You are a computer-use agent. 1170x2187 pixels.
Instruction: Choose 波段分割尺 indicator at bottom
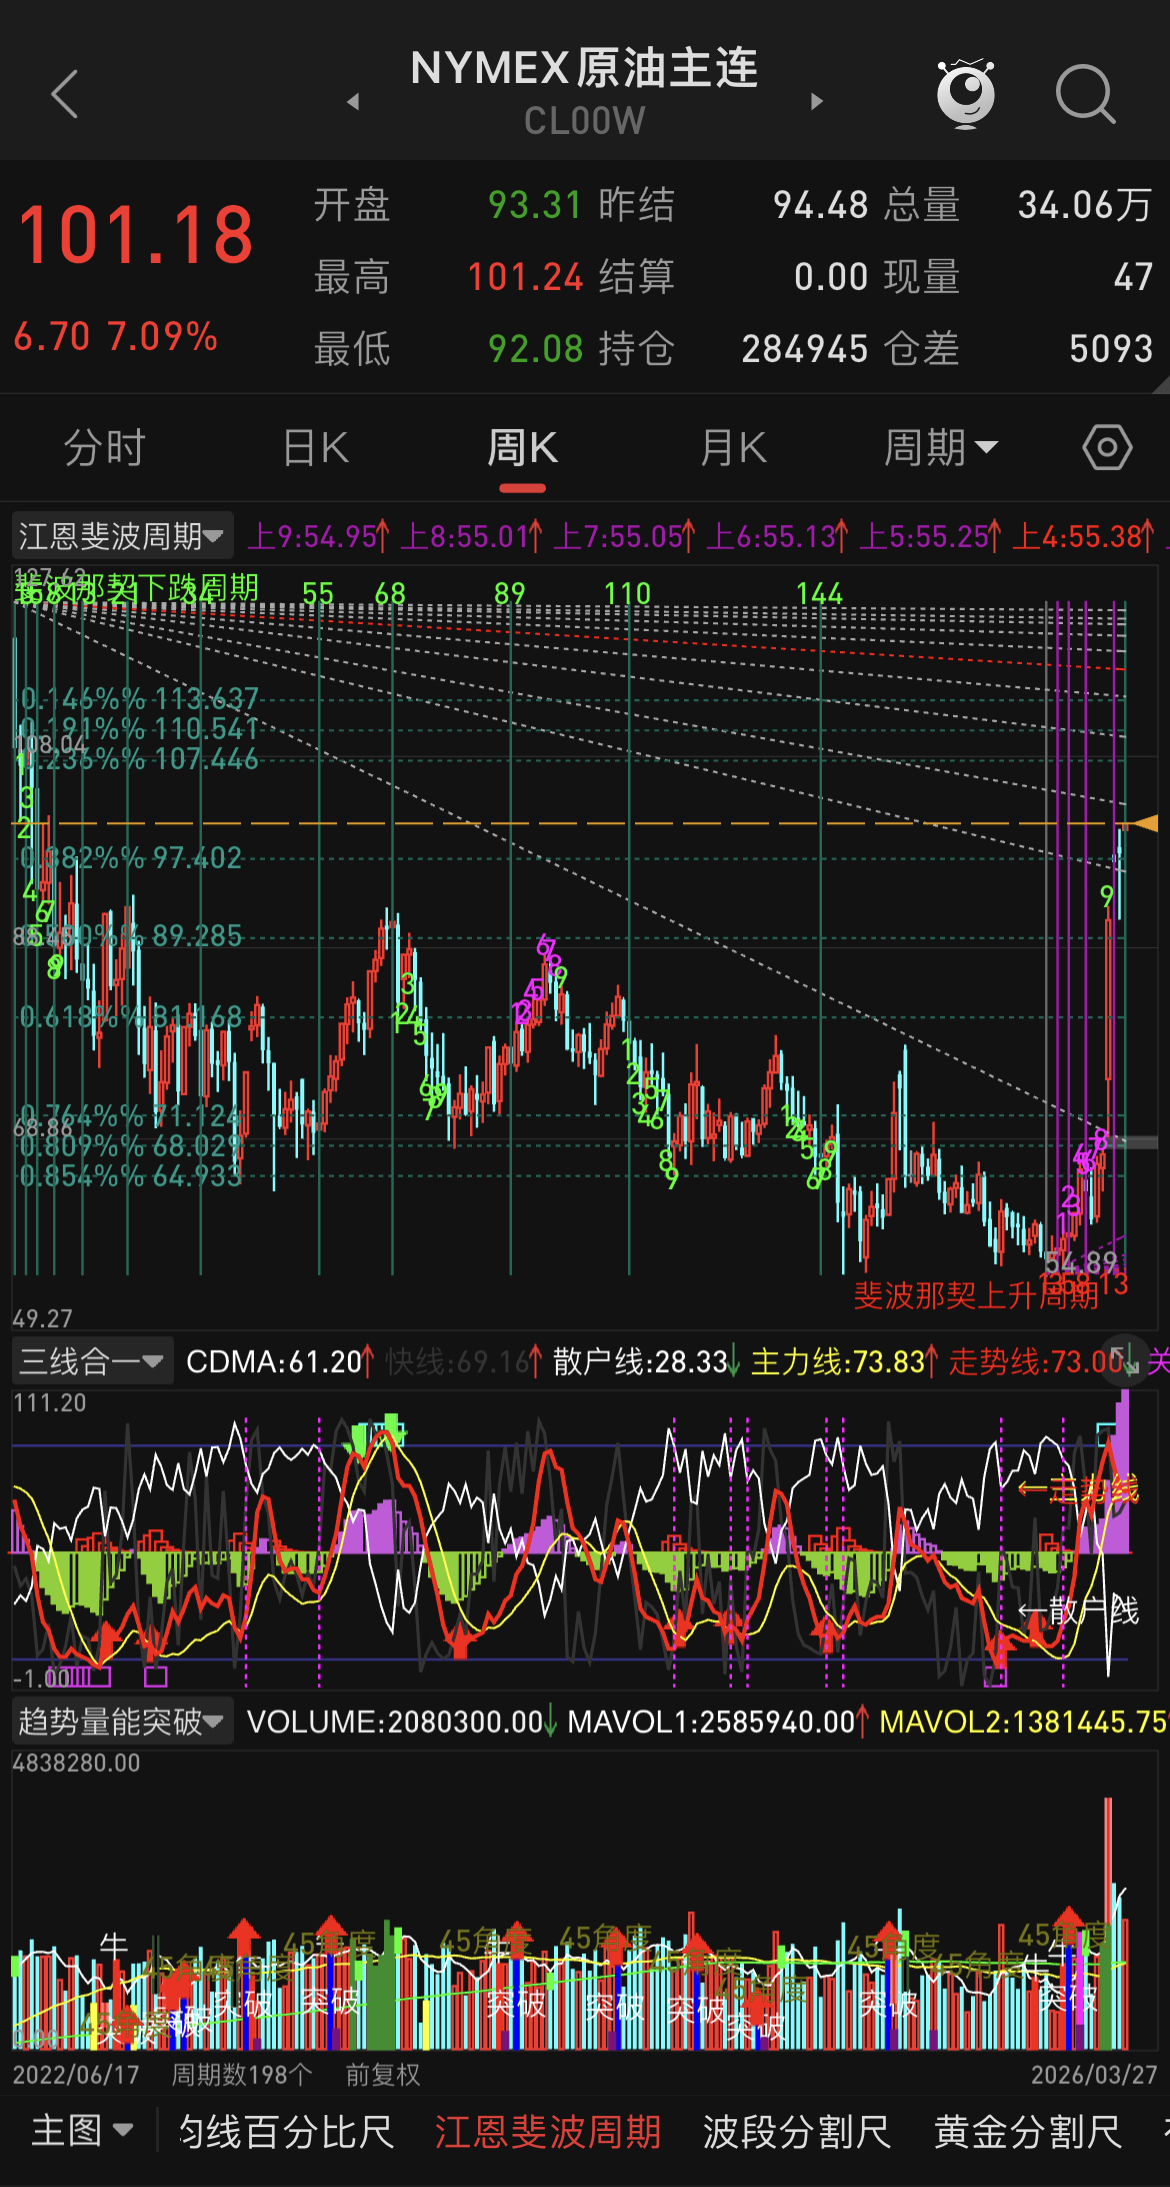pyautogui.click(x=796, y=2131)
